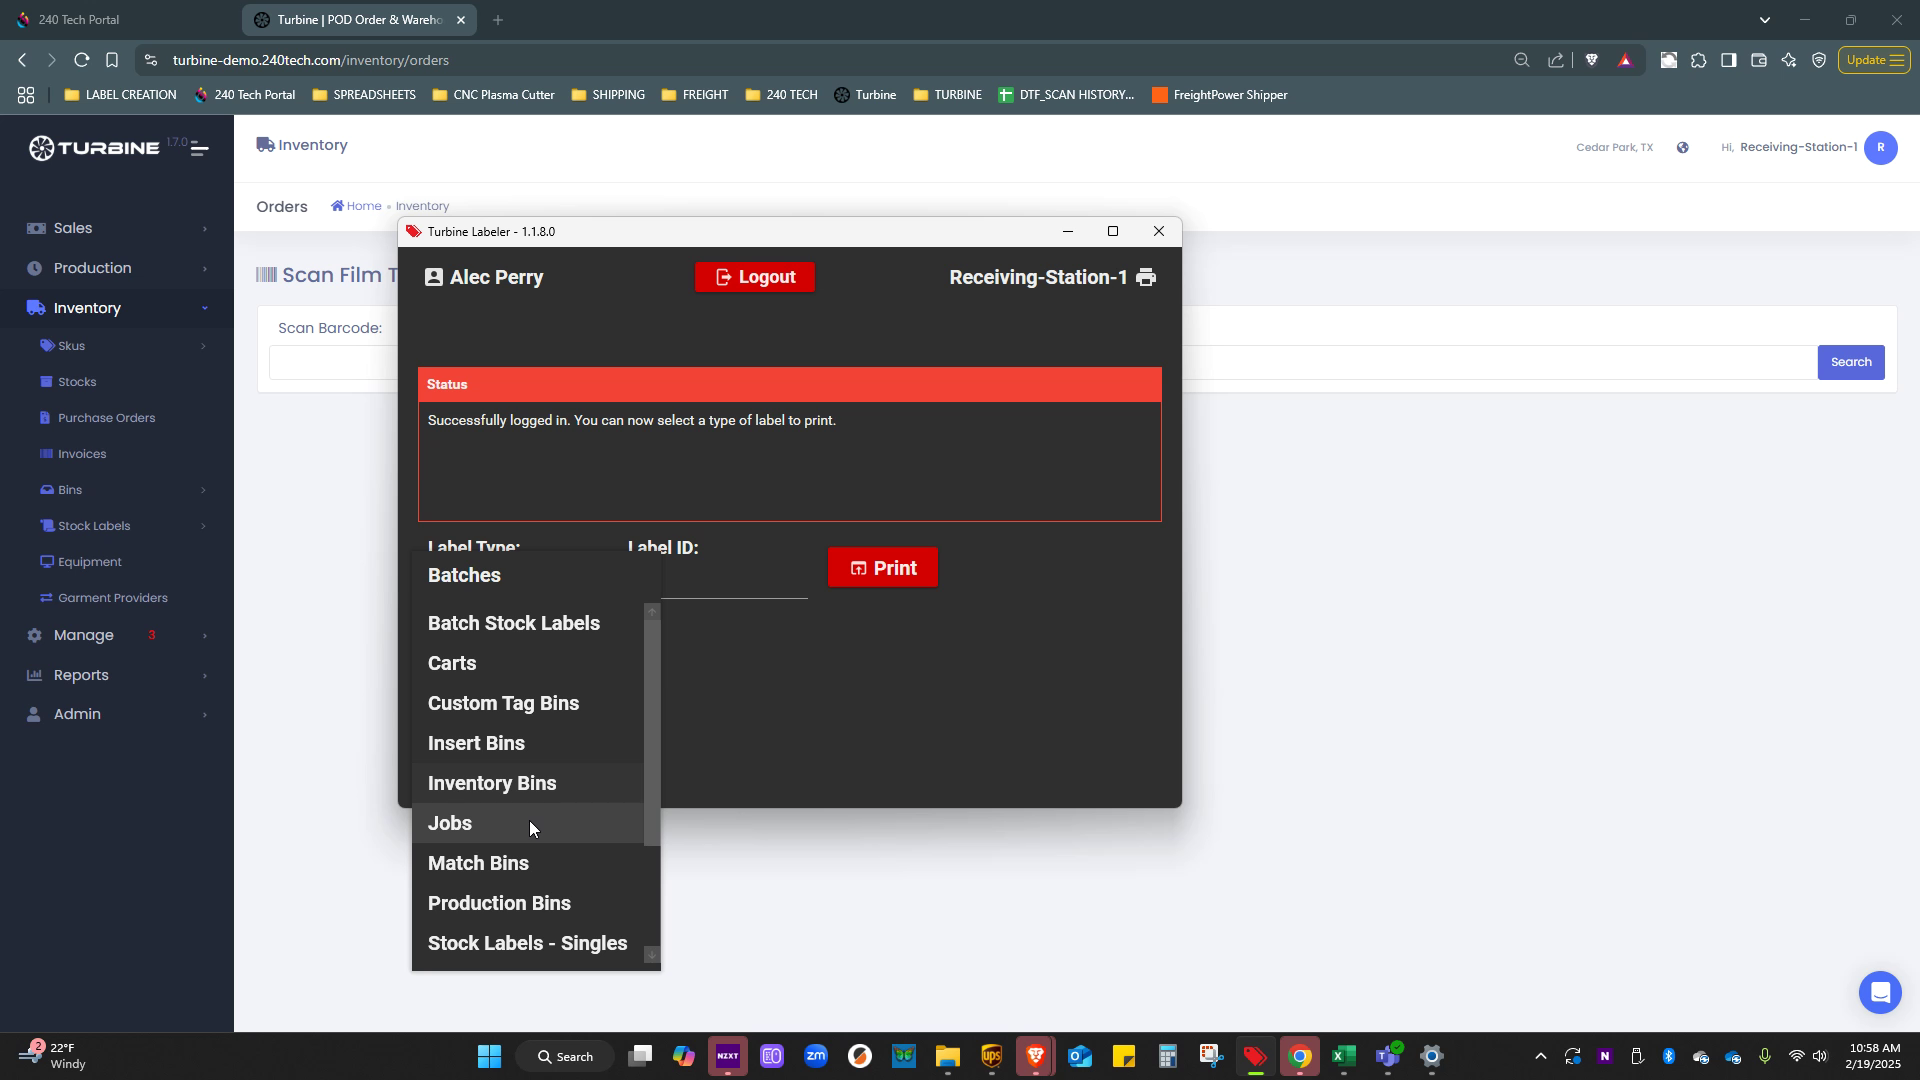This screenshot has width=1920, height=1080.
Task: Open the Equipment sidebar item
Action: 89,562
